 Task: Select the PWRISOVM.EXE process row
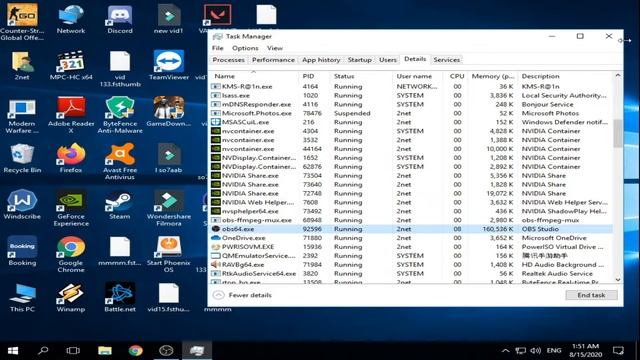point(411,247)
